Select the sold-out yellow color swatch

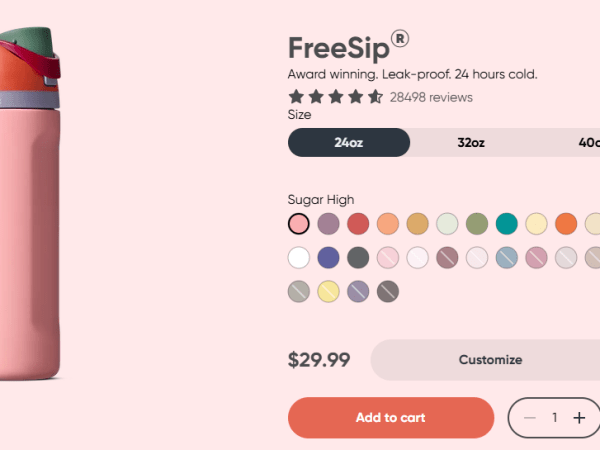pos(328,292)
